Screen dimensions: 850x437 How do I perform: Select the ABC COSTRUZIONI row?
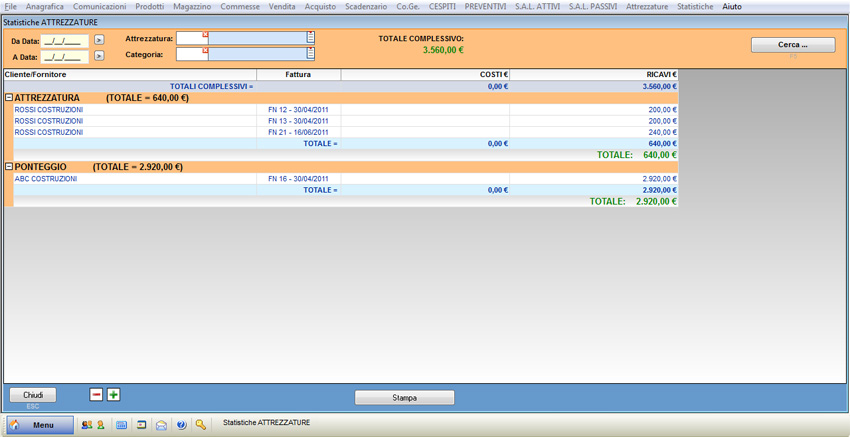46,179
